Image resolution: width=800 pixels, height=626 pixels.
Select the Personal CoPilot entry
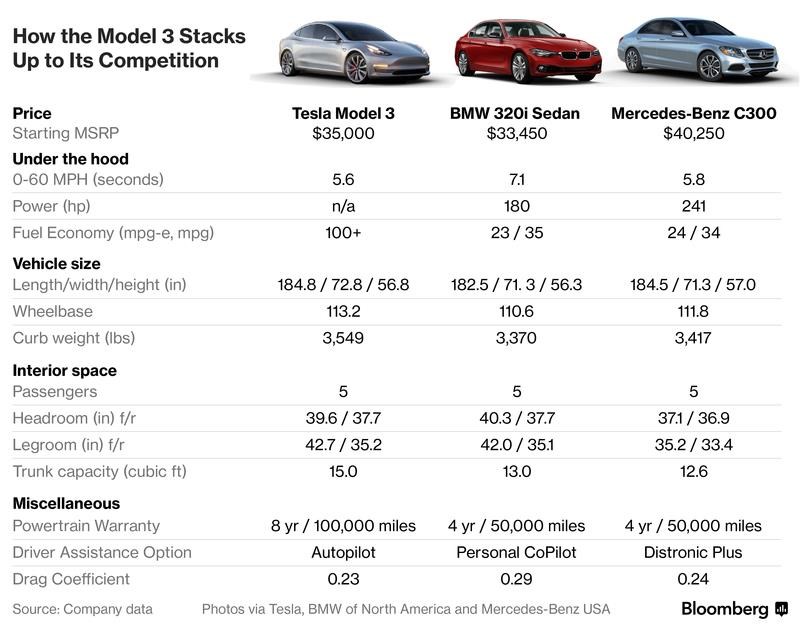point(514,552)
